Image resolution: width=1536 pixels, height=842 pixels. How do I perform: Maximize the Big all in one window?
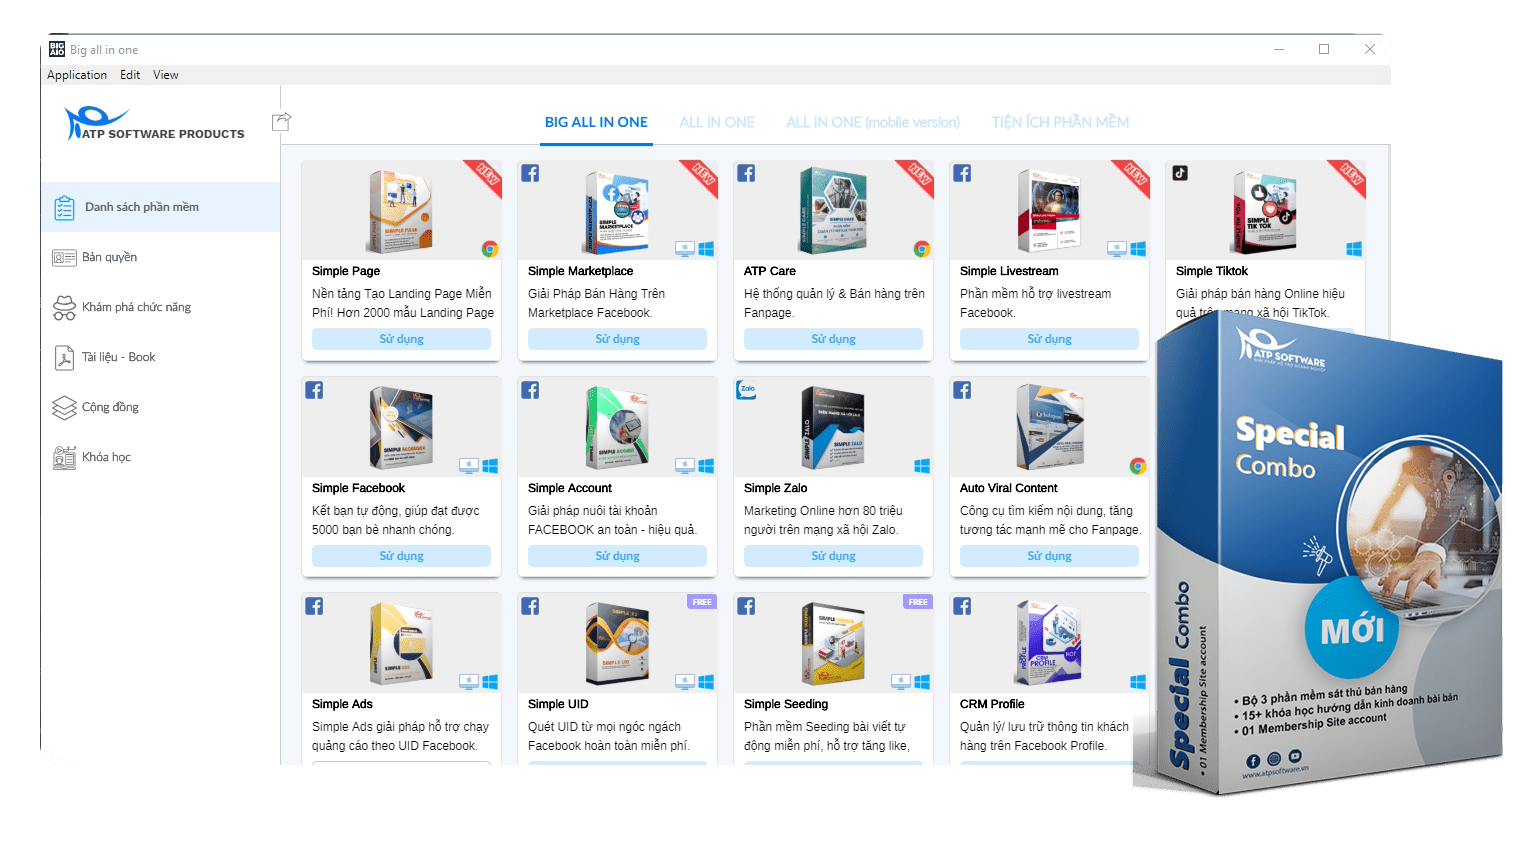click(x=1324, y=49)
